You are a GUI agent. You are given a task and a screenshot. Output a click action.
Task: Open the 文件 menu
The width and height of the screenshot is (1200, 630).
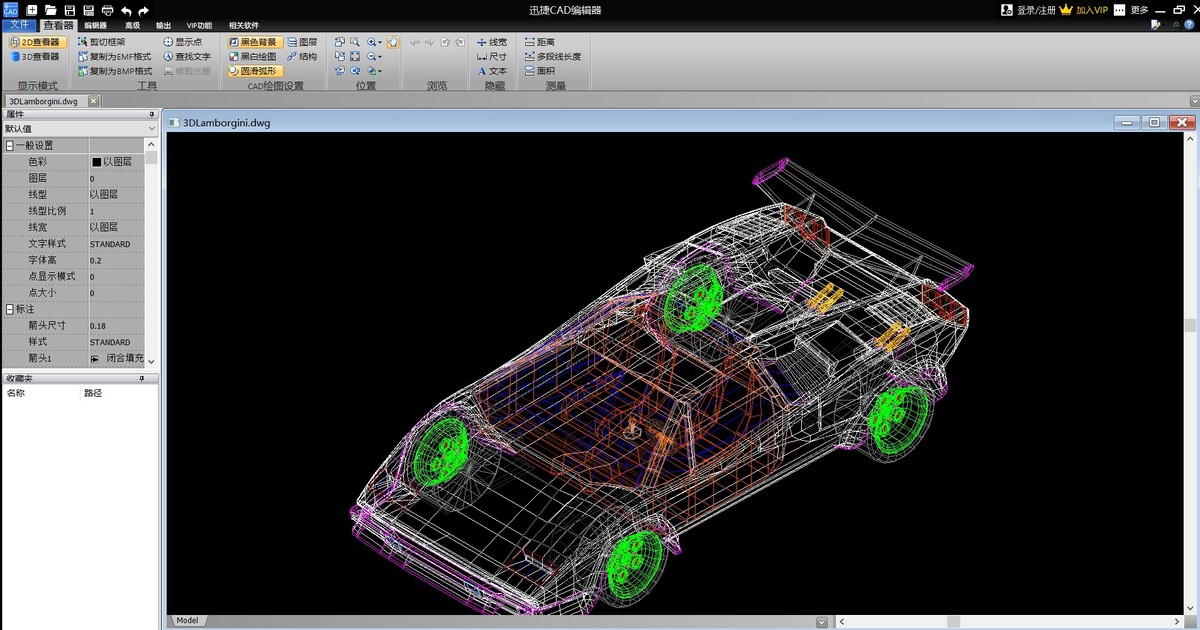click(19, 25)
